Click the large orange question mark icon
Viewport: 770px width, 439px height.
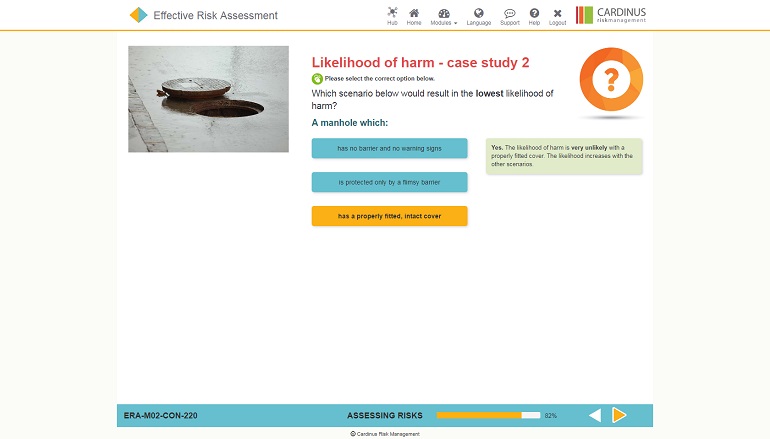click(x=611, y=79)
